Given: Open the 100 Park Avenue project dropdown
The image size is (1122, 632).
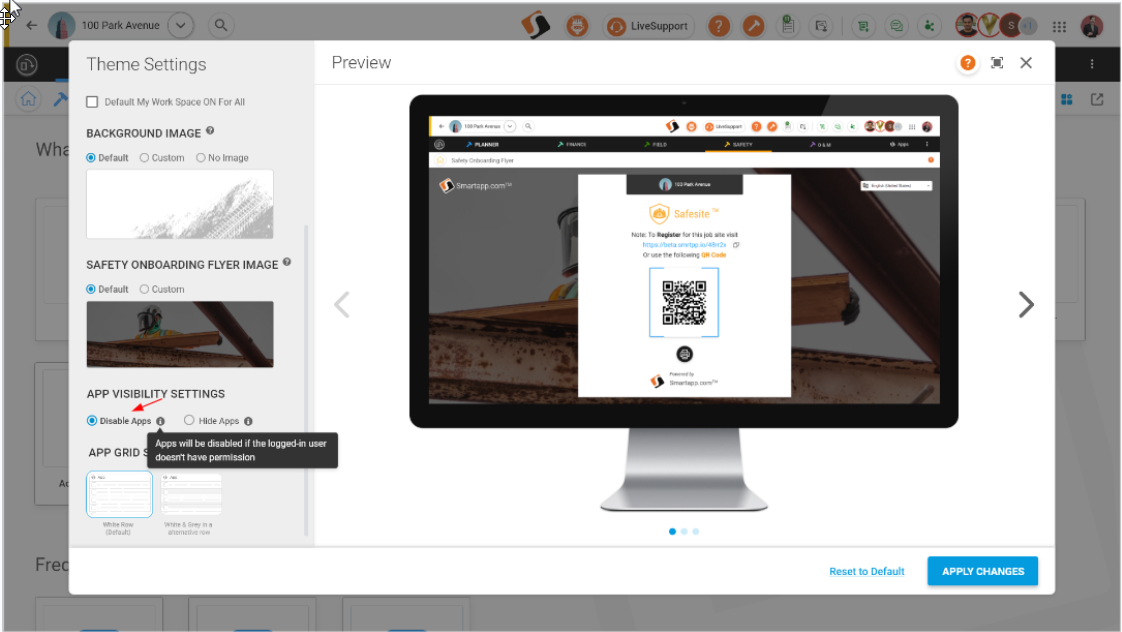Looking at the screenshot, I should click(180, 25).
